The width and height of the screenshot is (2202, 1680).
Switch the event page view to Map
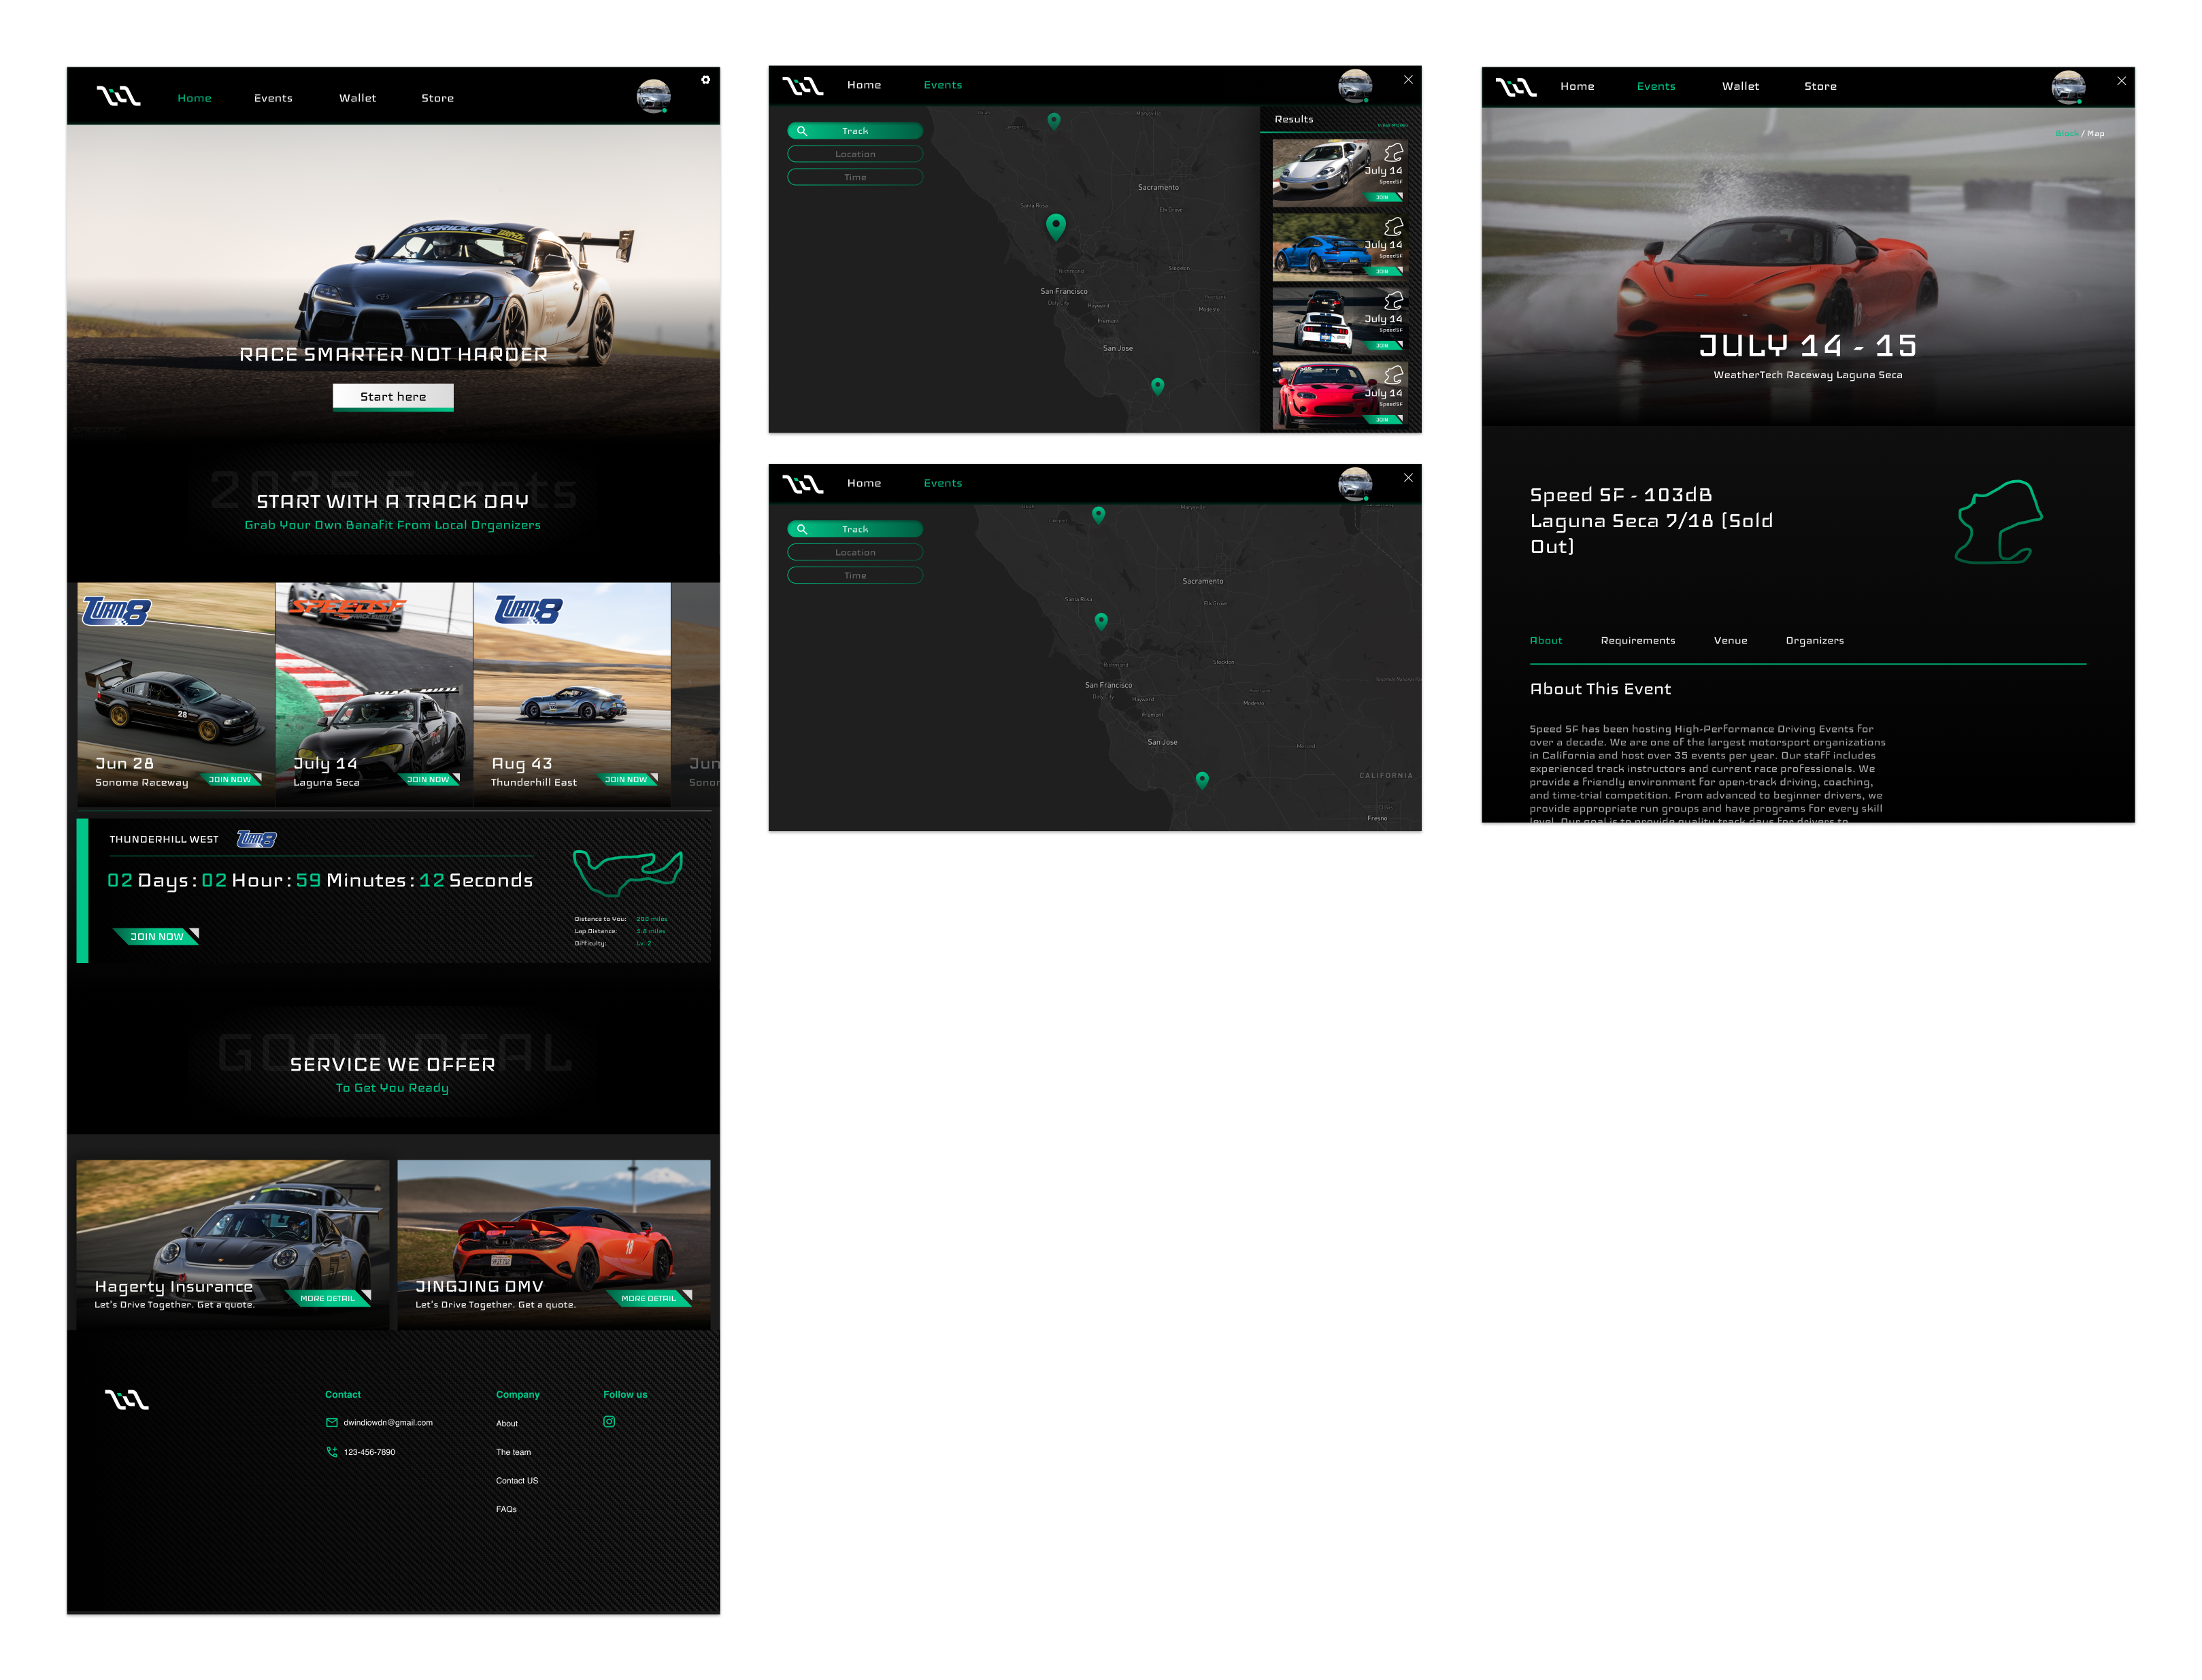pyautogui.click(x=2096, y=133)
